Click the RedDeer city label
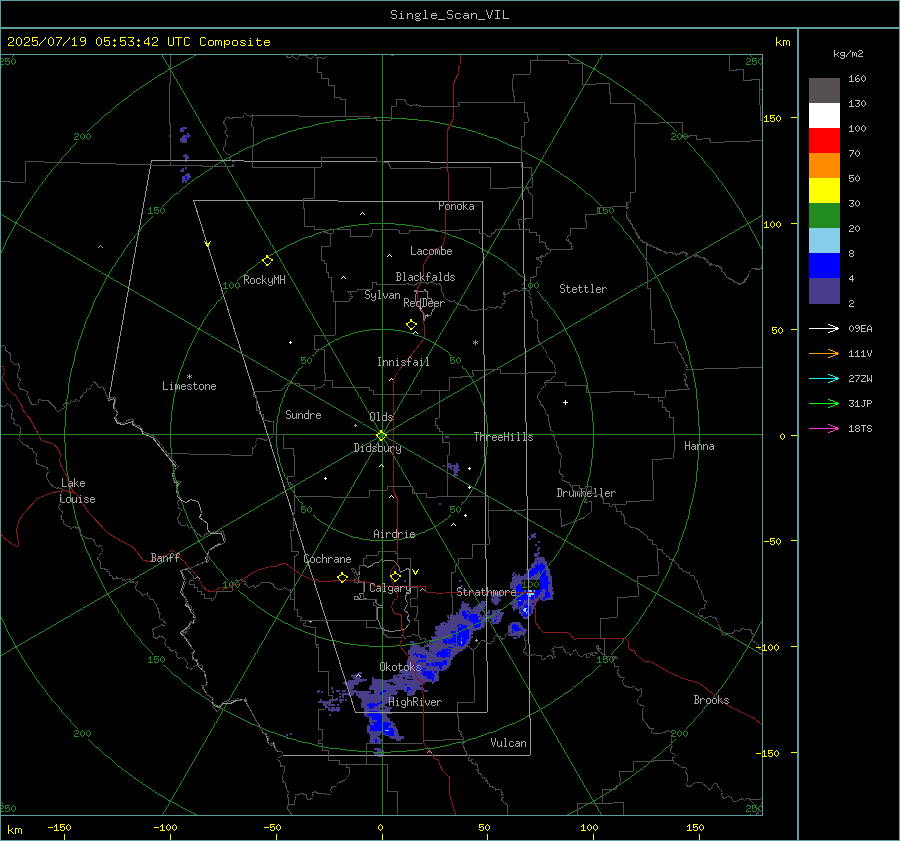Screen dimensions: 900x841 coord(424,303)
